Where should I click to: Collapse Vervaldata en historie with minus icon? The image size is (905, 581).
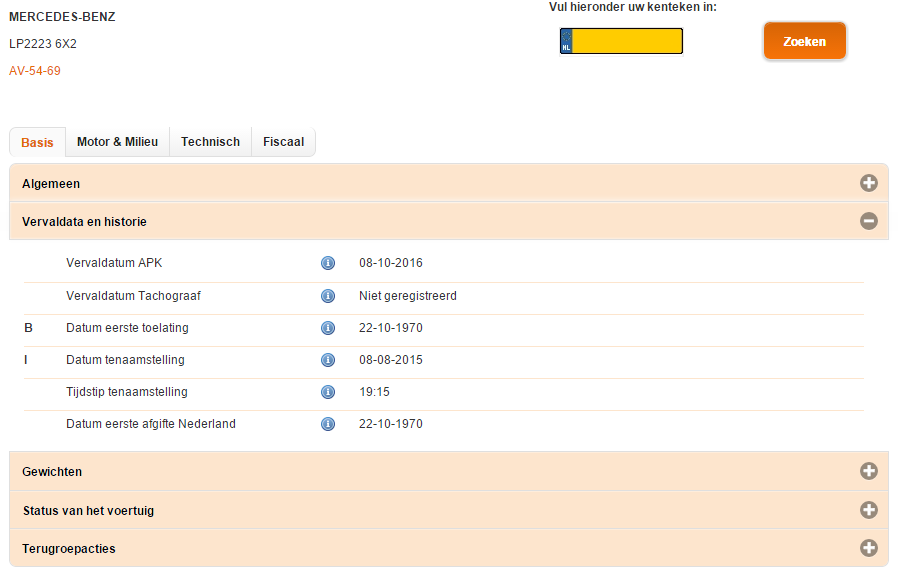868,221
